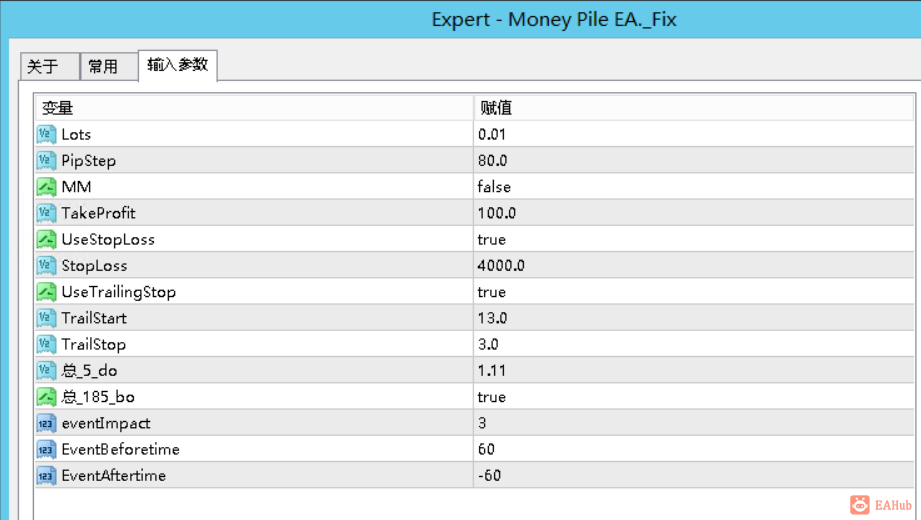The height and width of the screenshot is (520, 921).
Task: Switch to the 关于 tab
Action: (49, 66)
